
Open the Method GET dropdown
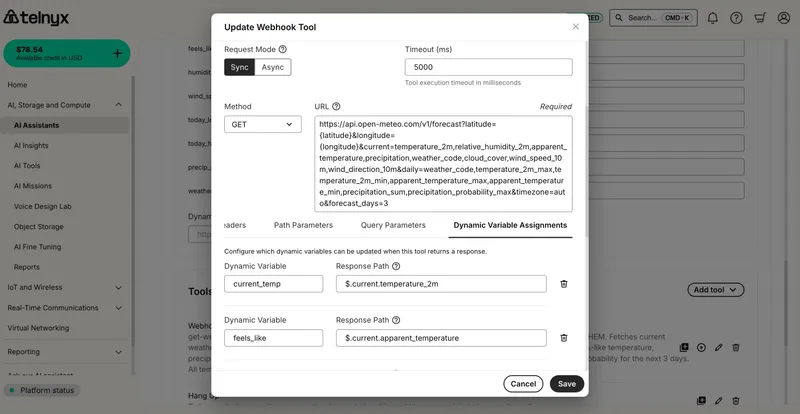click(263, 124)
